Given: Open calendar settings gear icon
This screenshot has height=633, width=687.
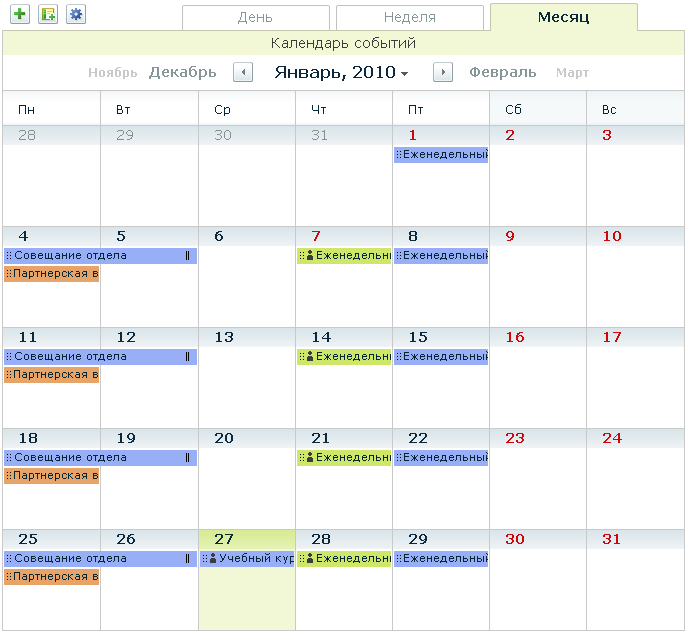Looking at the screenshot, I should click(76, 14).
